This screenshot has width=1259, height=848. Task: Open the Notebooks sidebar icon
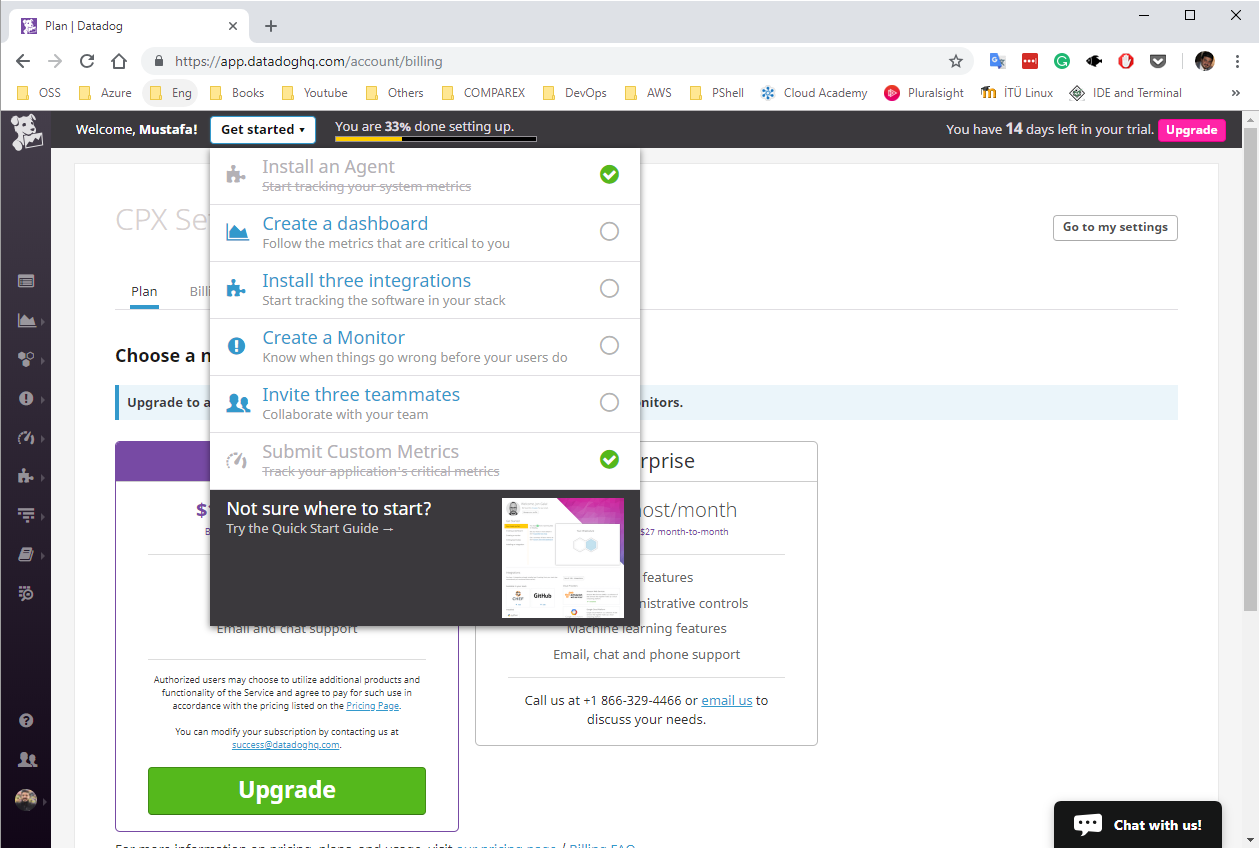pyautogui.click(x=27, y=554)
